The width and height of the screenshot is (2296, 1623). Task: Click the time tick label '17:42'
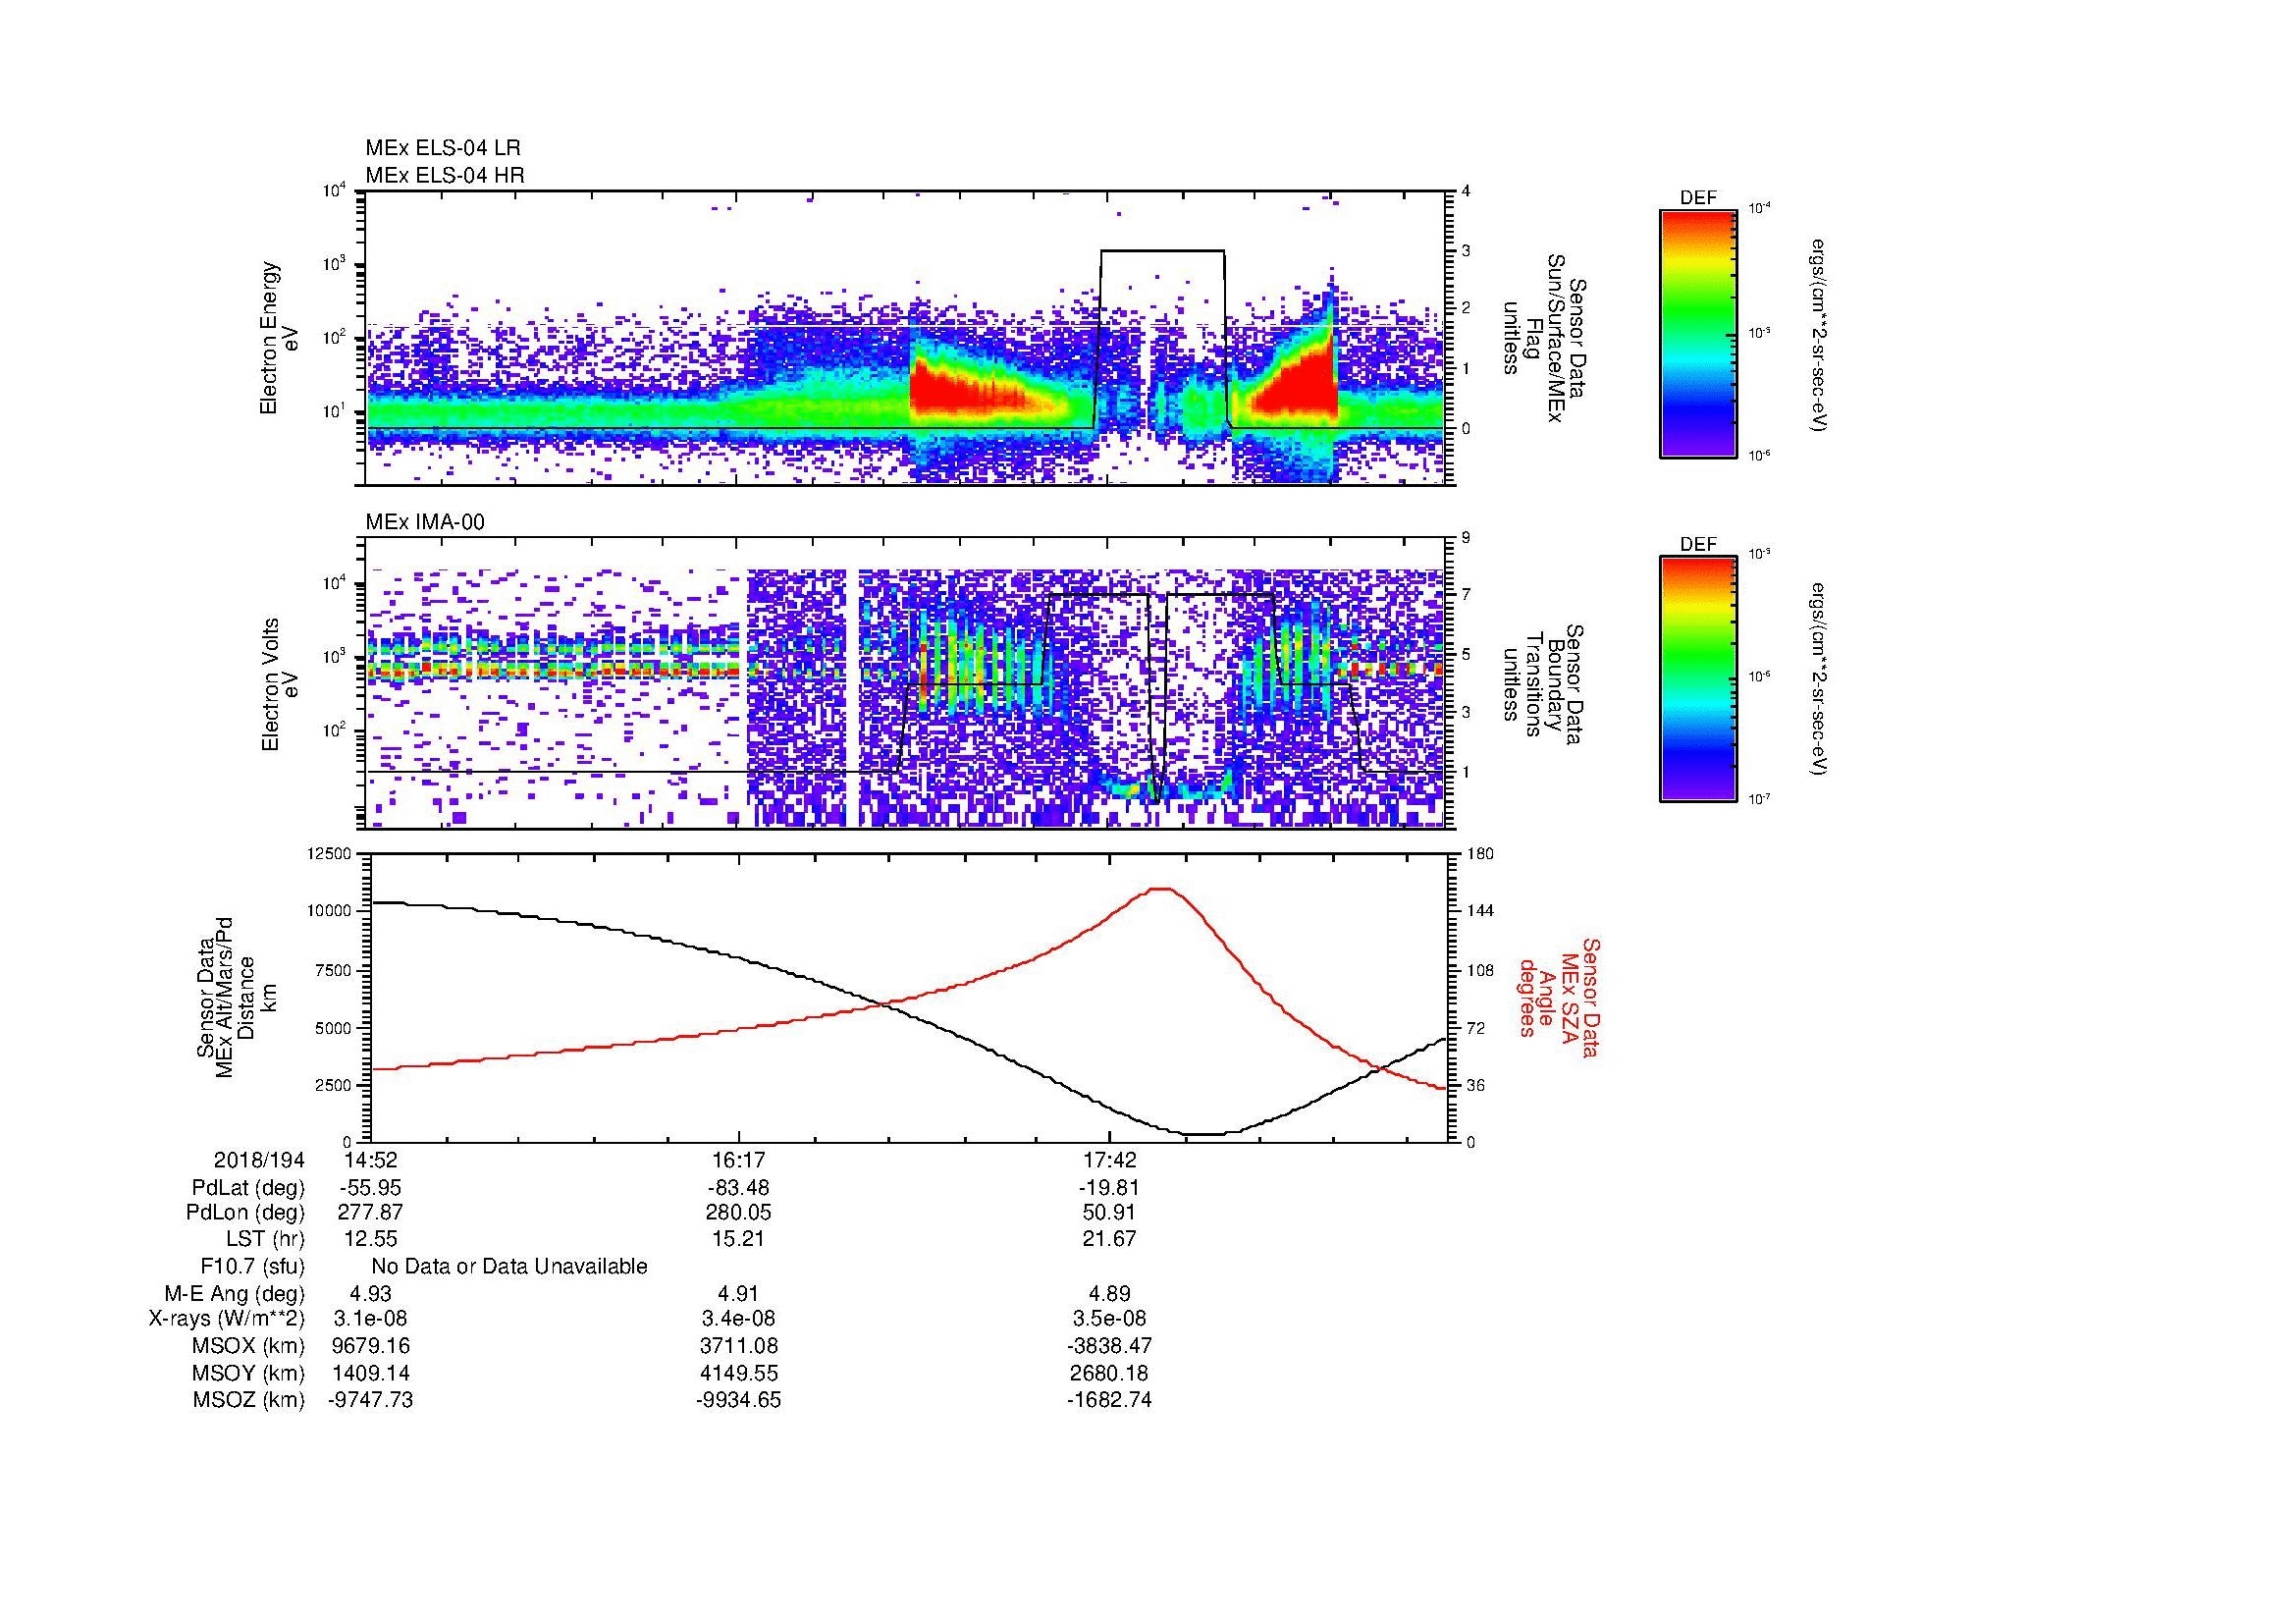point(1109,1160)
